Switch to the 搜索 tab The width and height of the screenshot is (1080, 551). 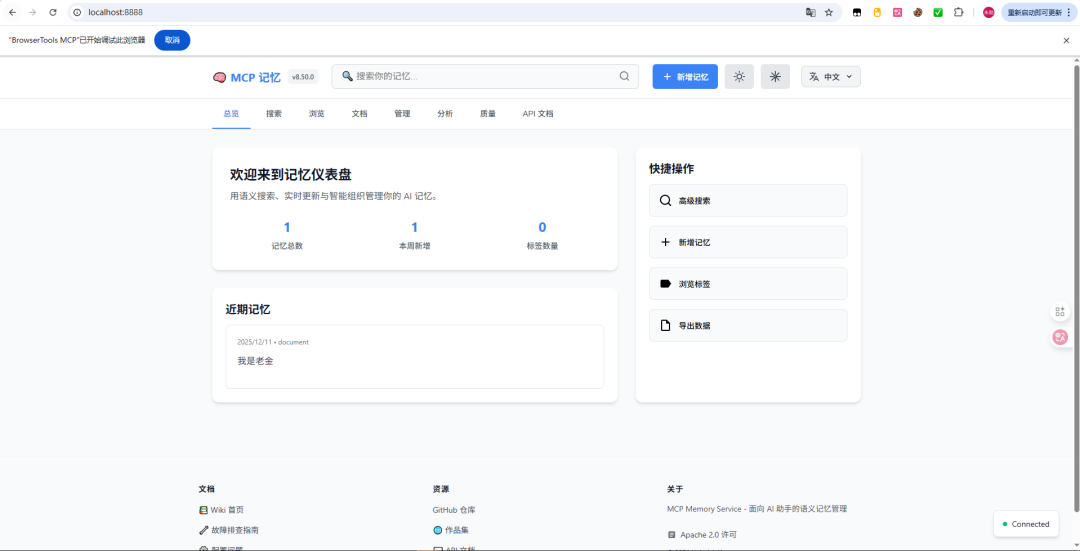click(x=274, y=114)
